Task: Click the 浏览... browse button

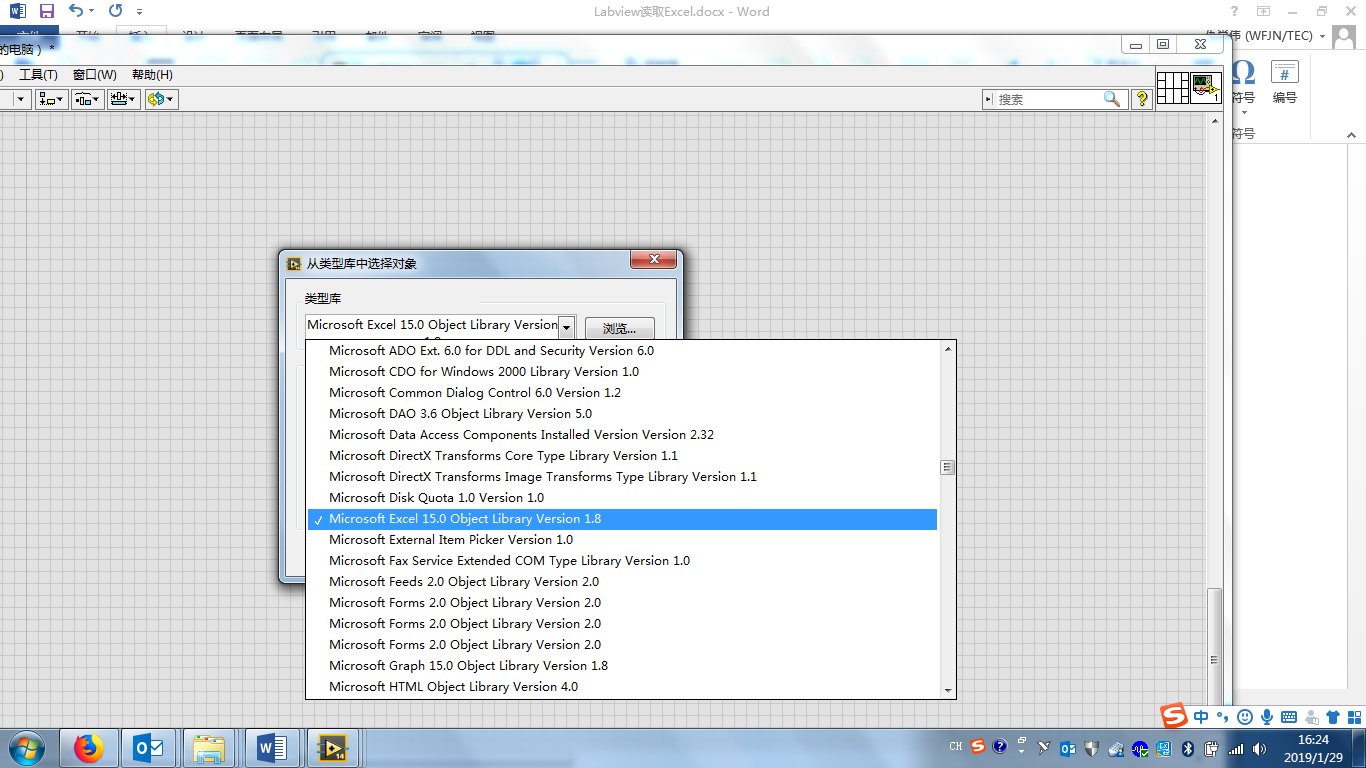Action: click(619, 329)
